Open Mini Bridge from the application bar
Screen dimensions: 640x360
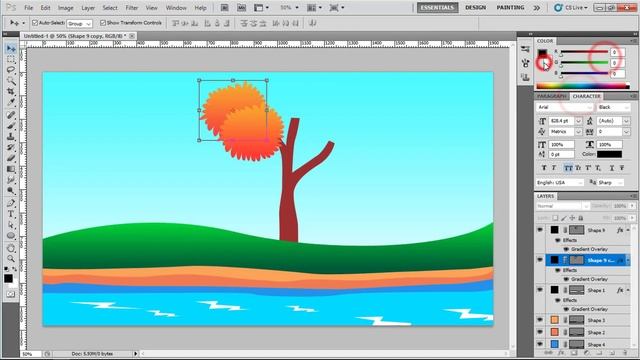tap(242, 7)
